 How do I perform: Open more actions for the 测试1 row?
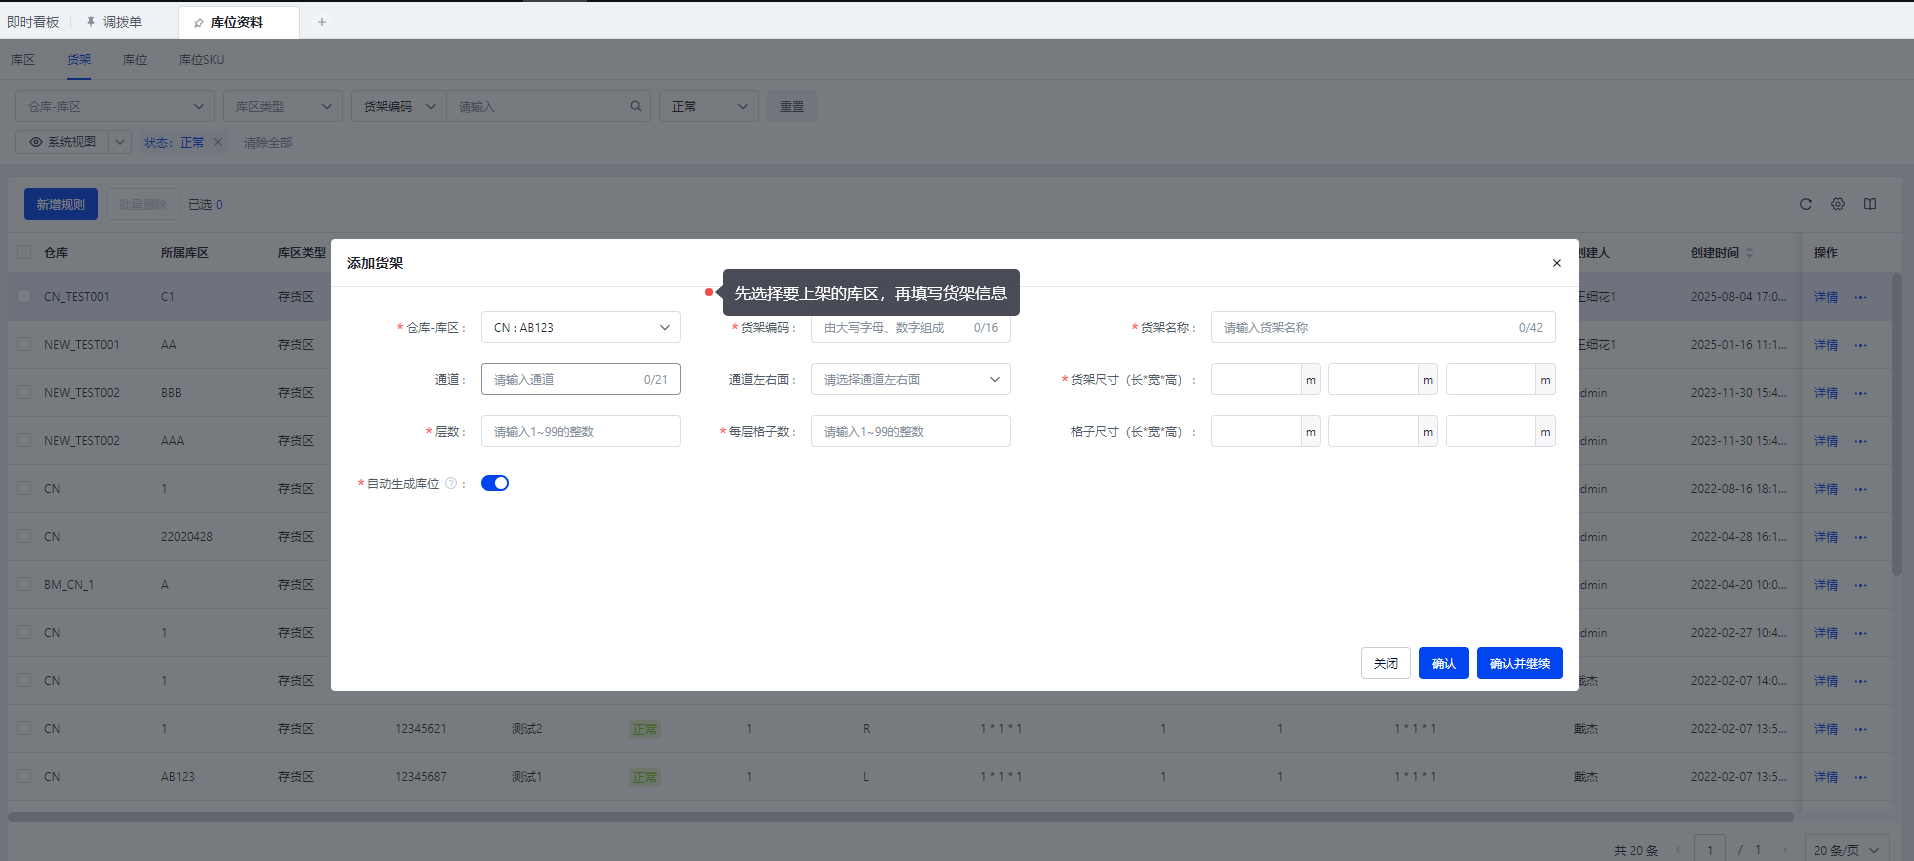pos(1860,777)
